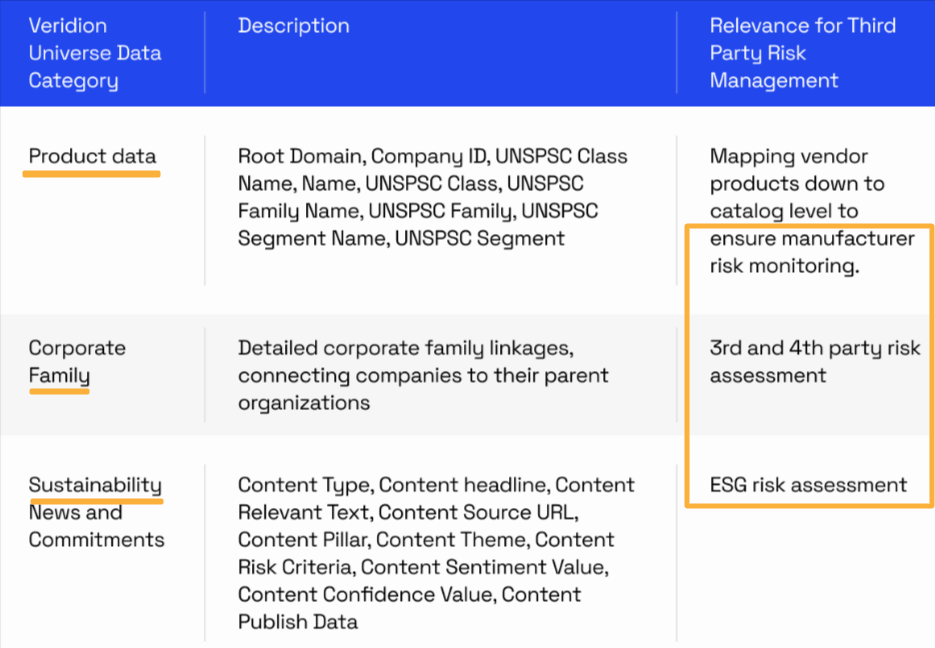Open the underlined Sustainability label

pyautogui.click(x=95, y=485)
